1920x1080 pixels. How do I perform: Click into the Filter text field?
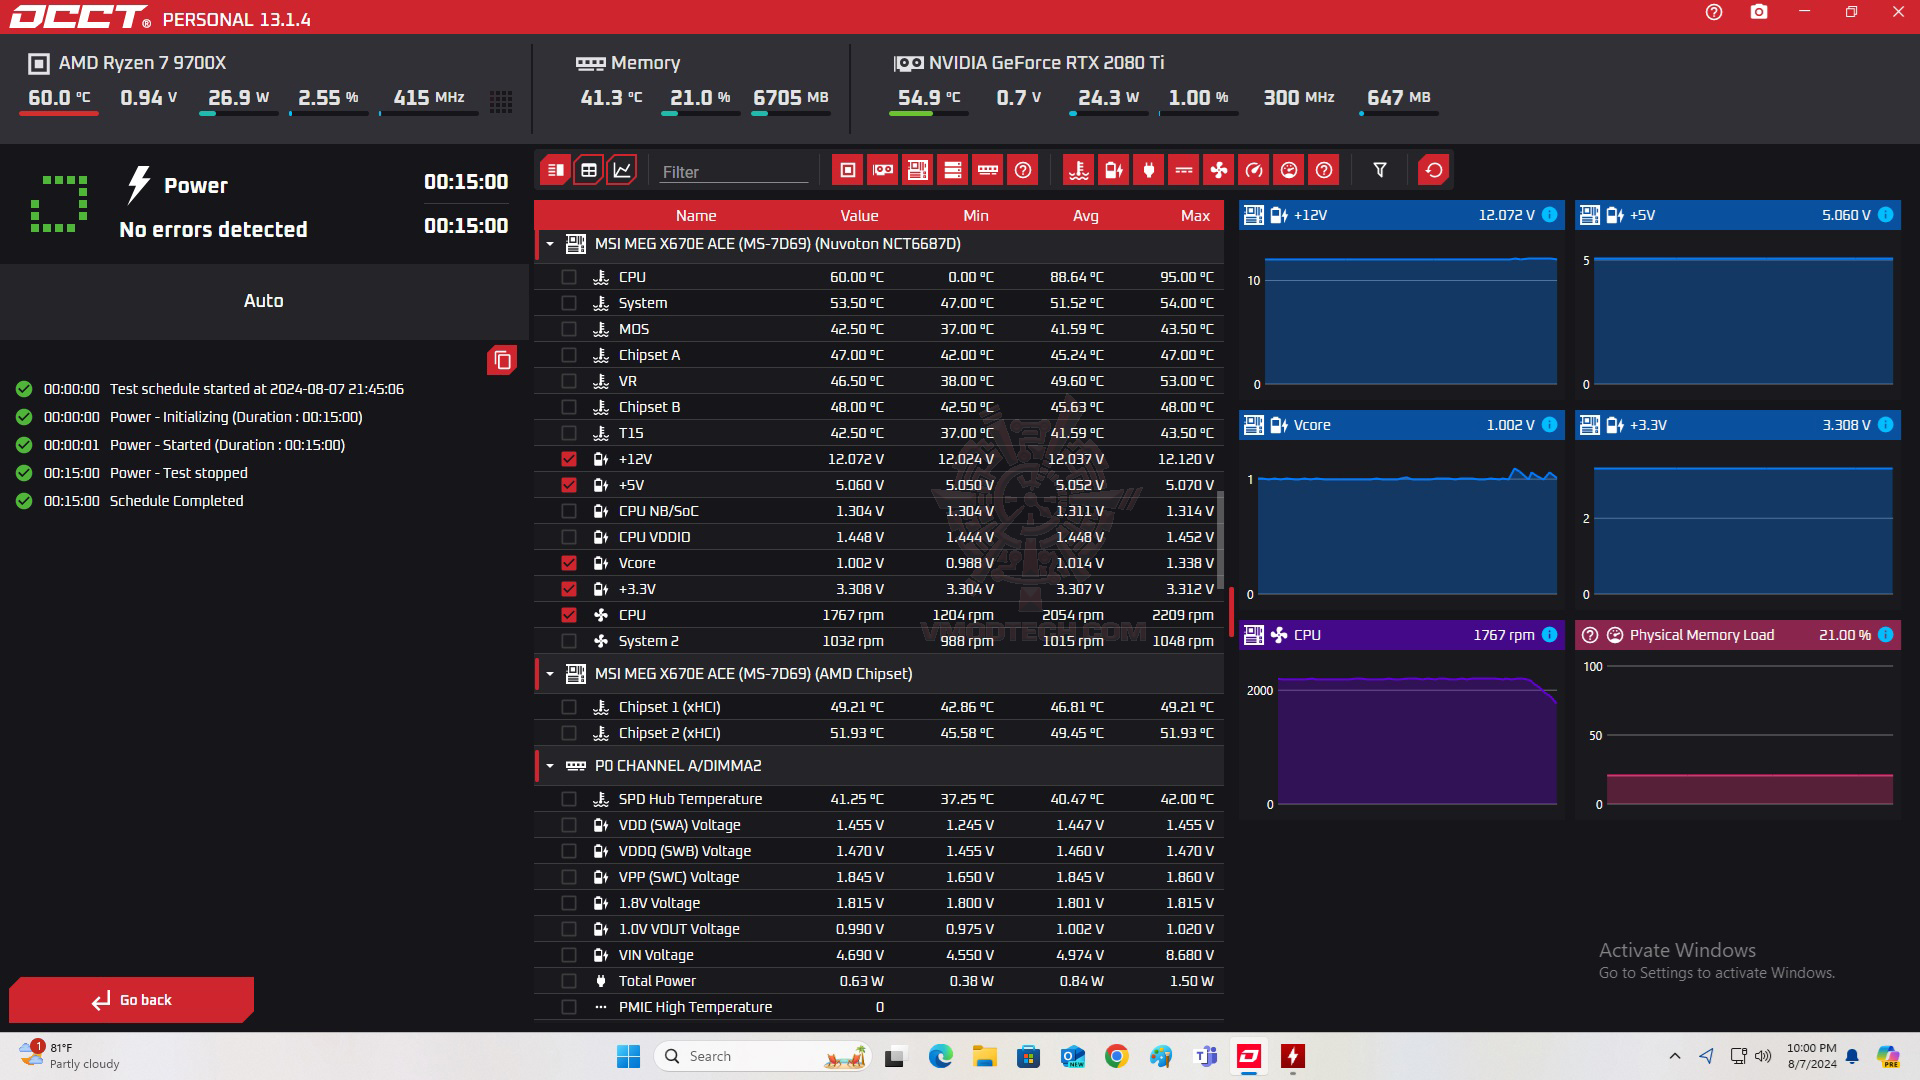click(733, 172)
